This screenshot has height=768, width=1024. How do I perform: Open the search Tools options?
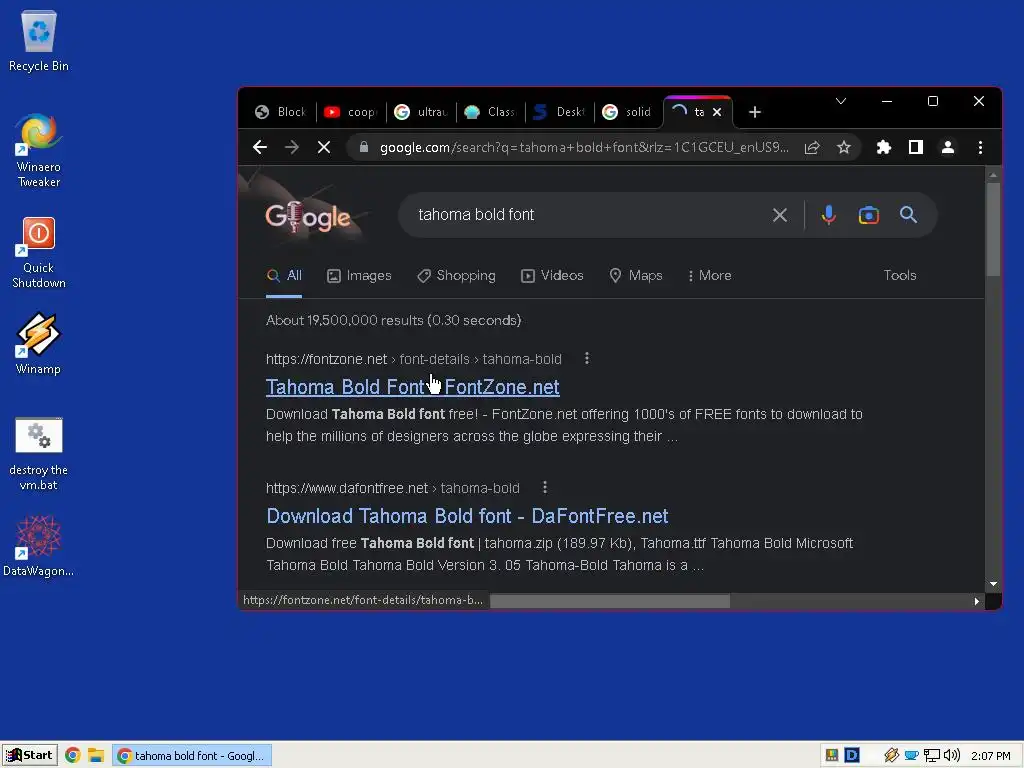point(900,276)
